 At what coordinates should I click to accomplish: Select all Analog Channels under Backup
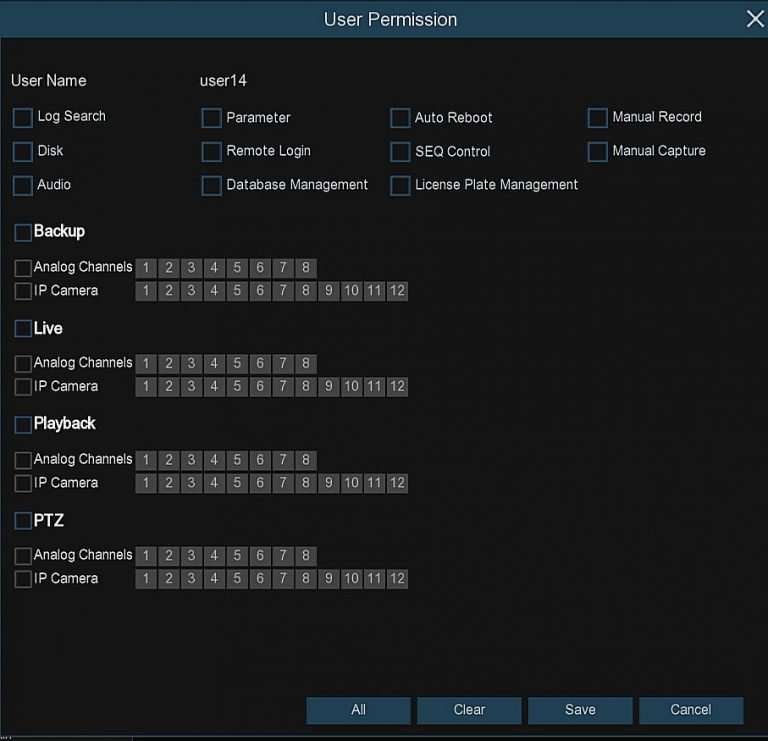pyautogui.click(x=23, y=268)
